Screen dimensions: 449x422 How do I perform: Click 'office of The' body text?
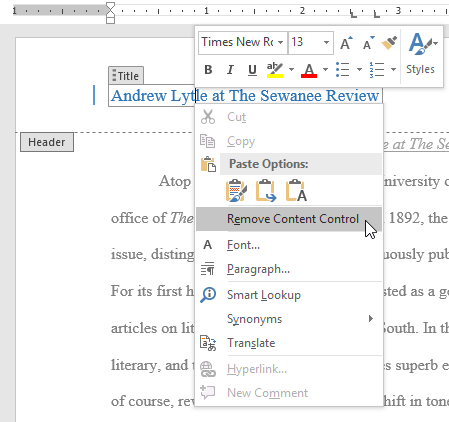152,218
